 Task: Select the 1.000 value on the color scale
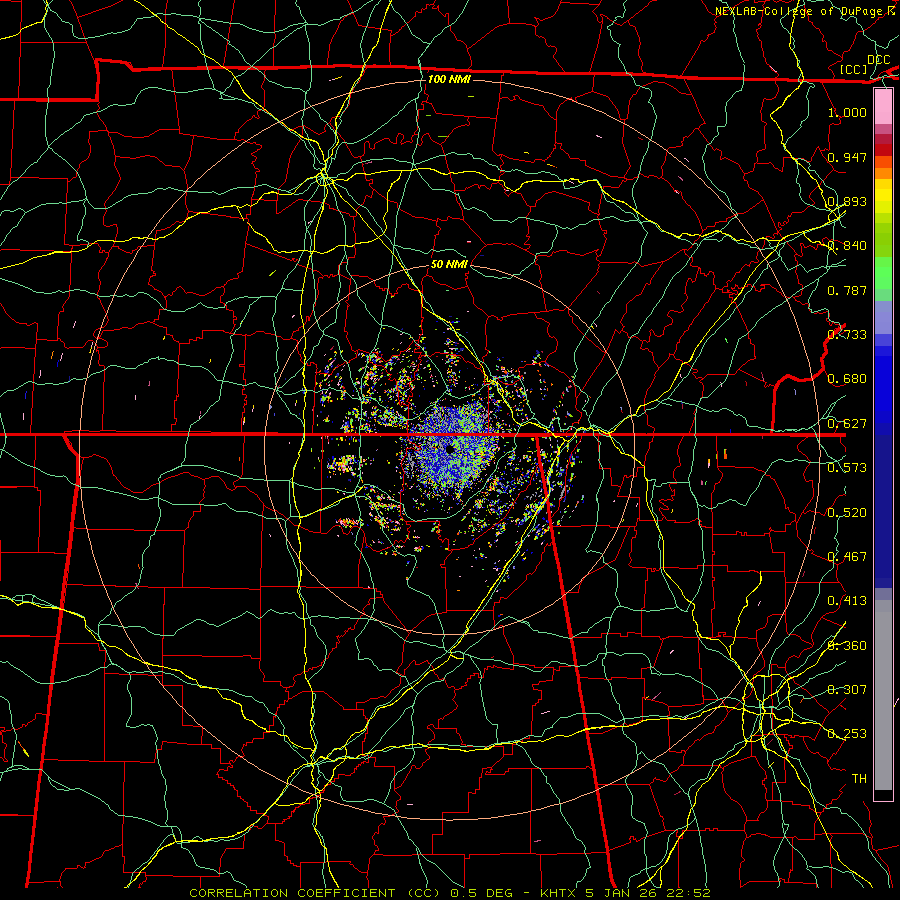pos(847,112)
